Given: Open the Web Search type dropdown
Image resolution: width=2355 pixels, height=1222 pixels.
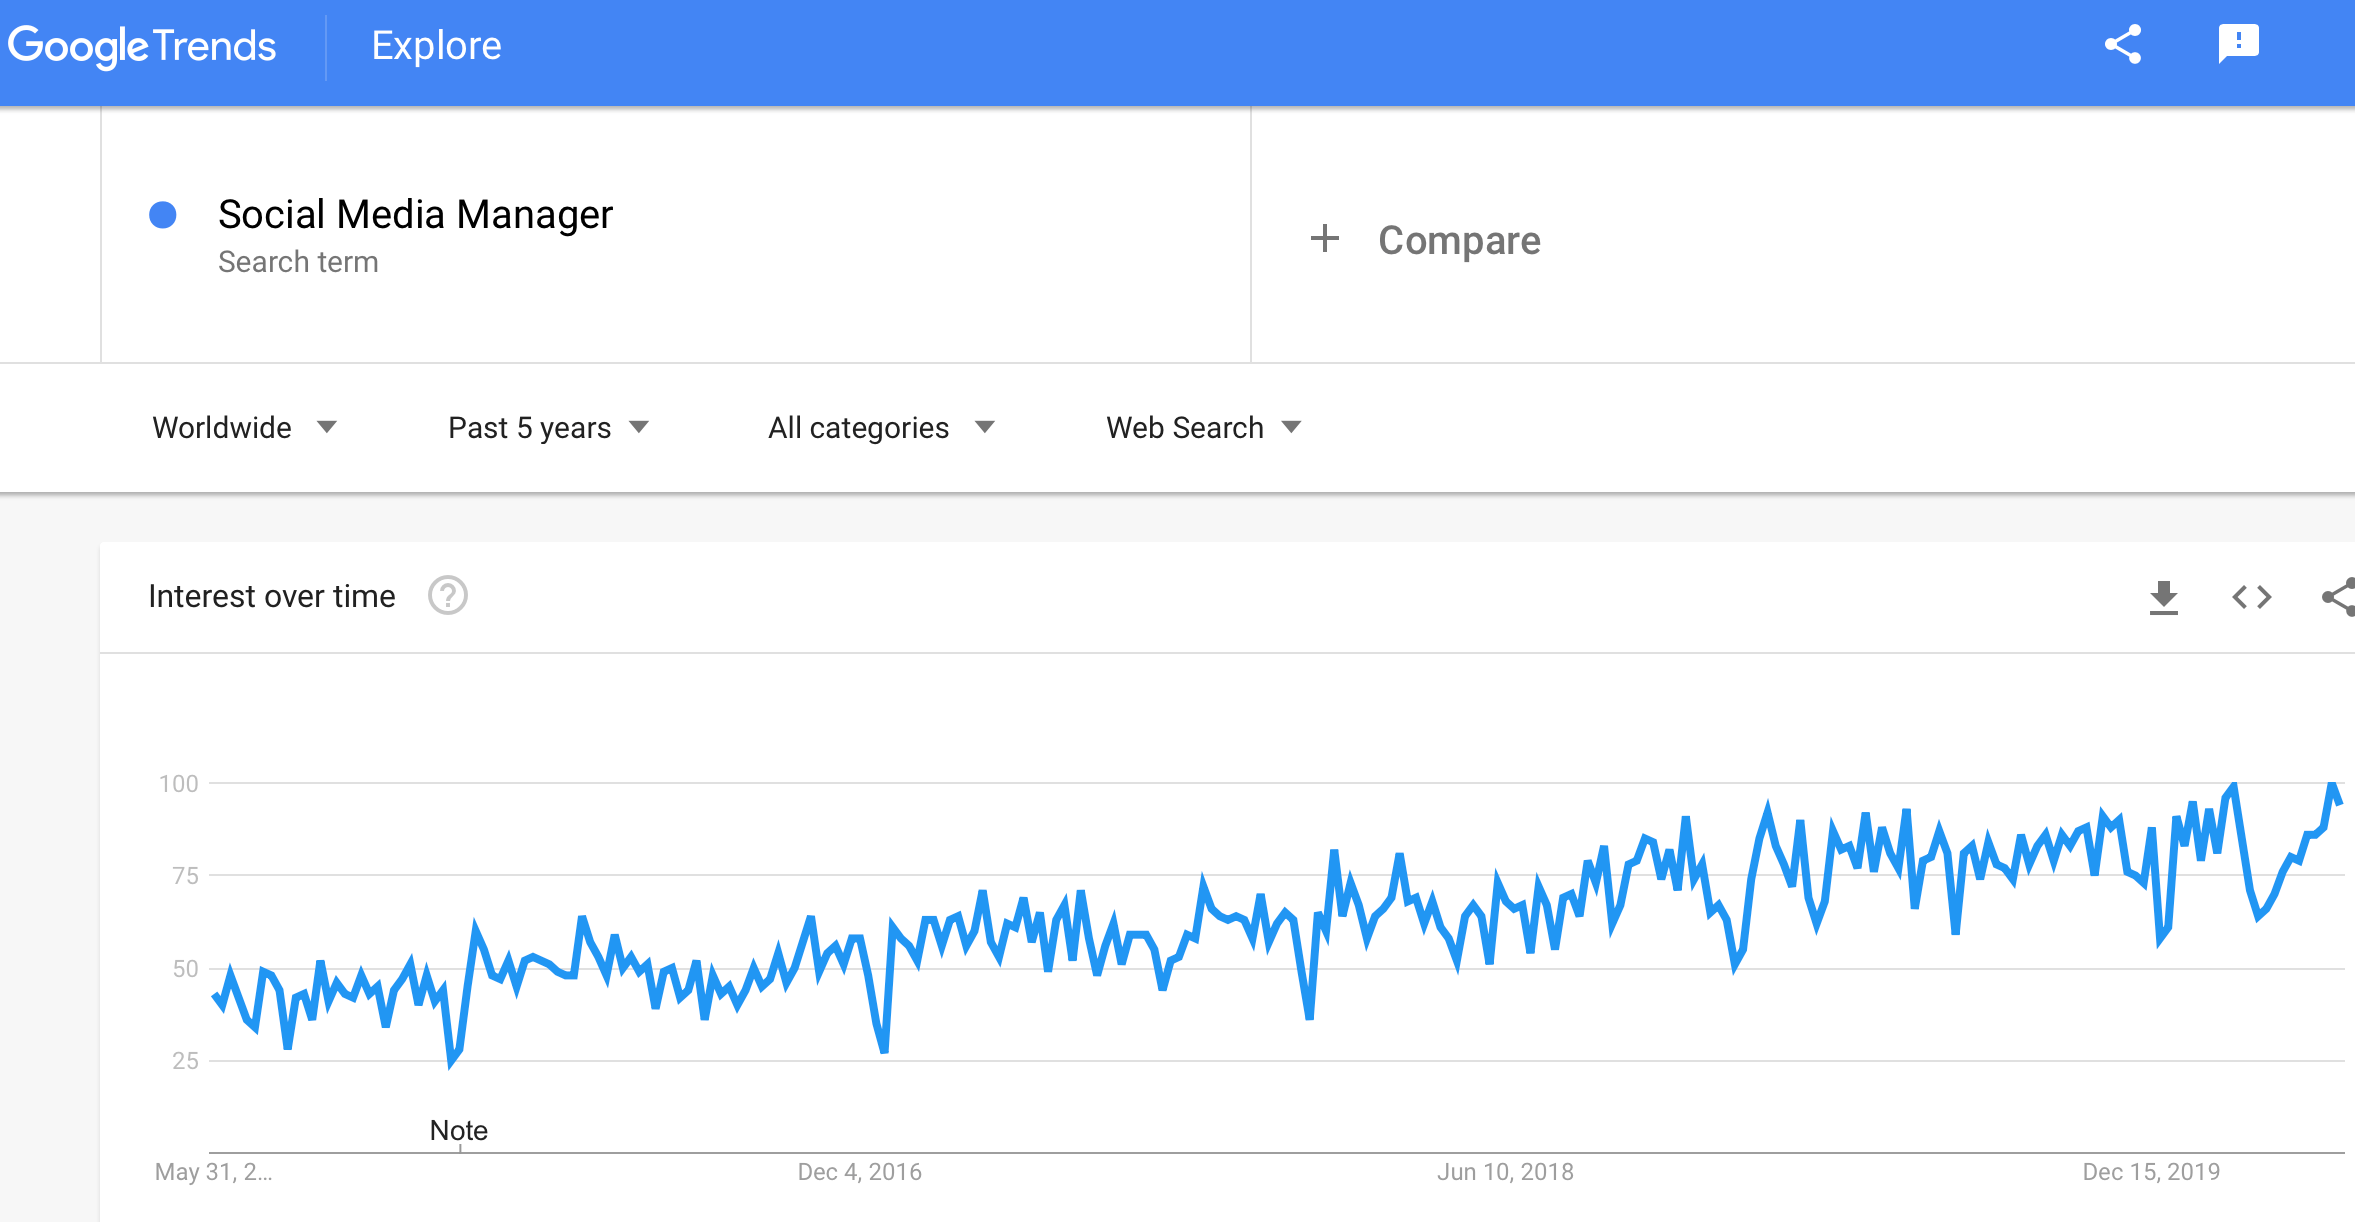Looking at the screenshot, I should pos(1204,428).
